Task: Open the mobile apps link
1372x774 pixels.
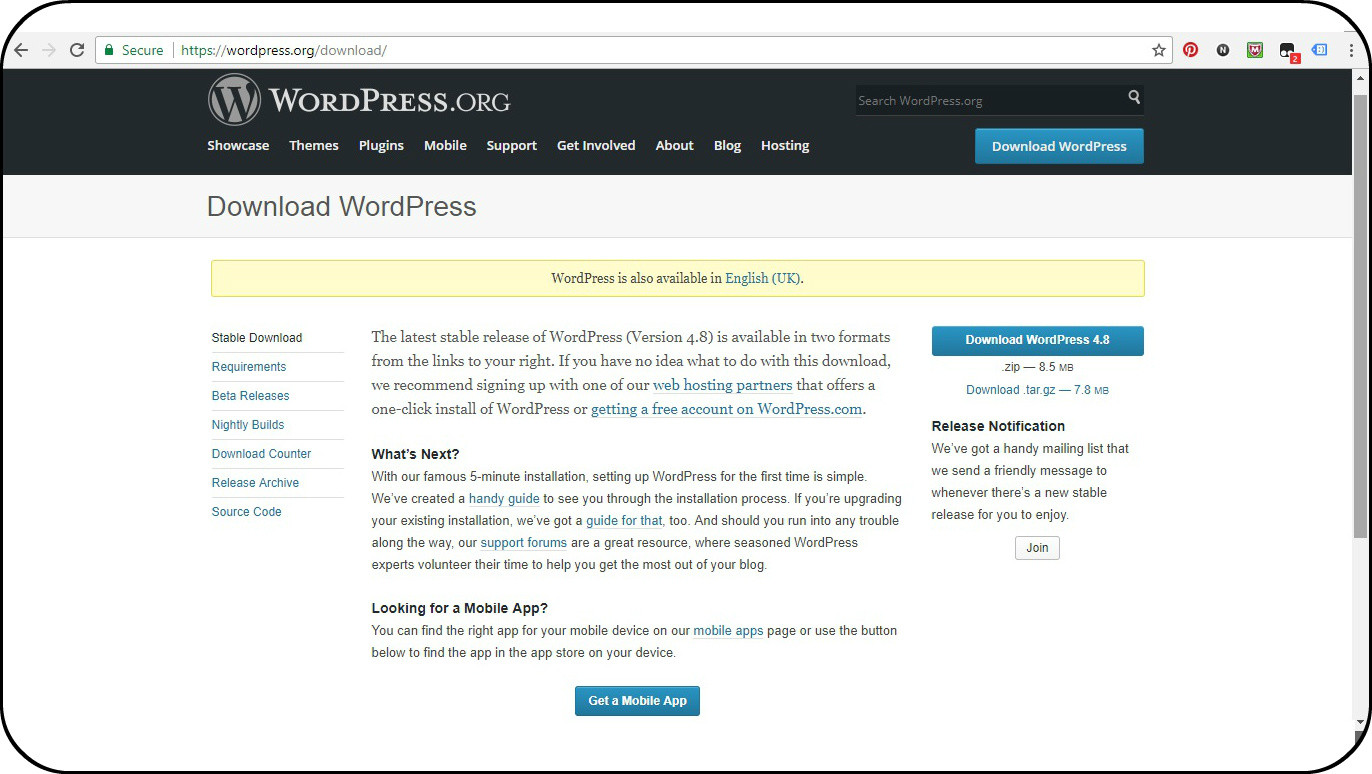Action: [x=728, y=630]
